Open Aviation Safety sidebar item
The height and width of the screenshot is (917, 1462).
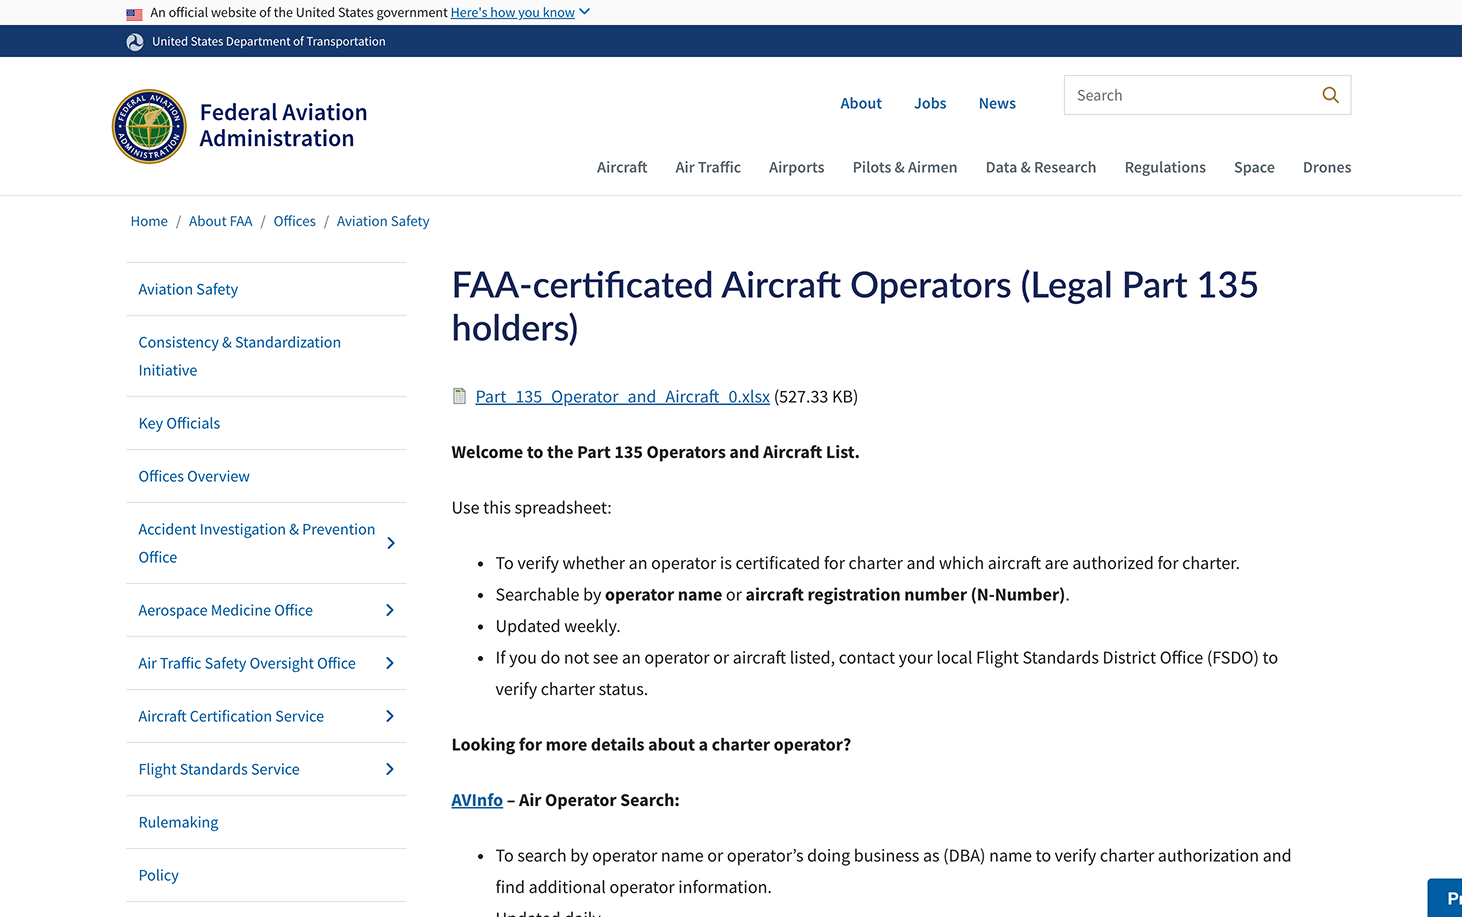point(188,289)
